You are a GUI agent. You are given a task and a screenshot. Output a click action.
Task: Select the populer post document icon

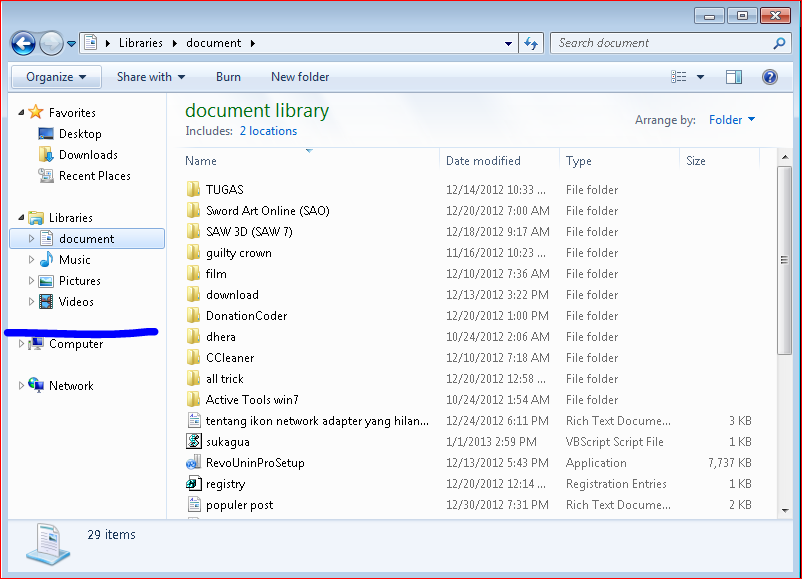pyautogui.click(x=194, y=505)
